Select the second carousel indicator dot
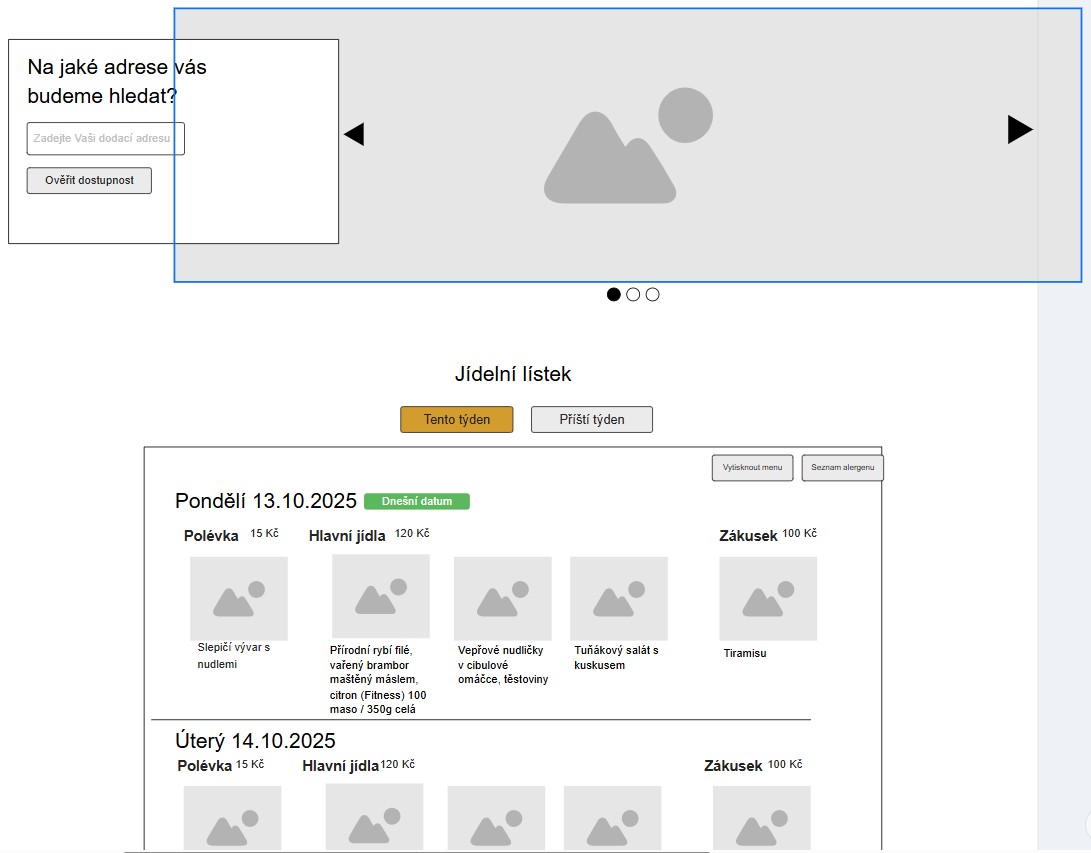This screenshot has height=853, width=1091. coord(633,294)
